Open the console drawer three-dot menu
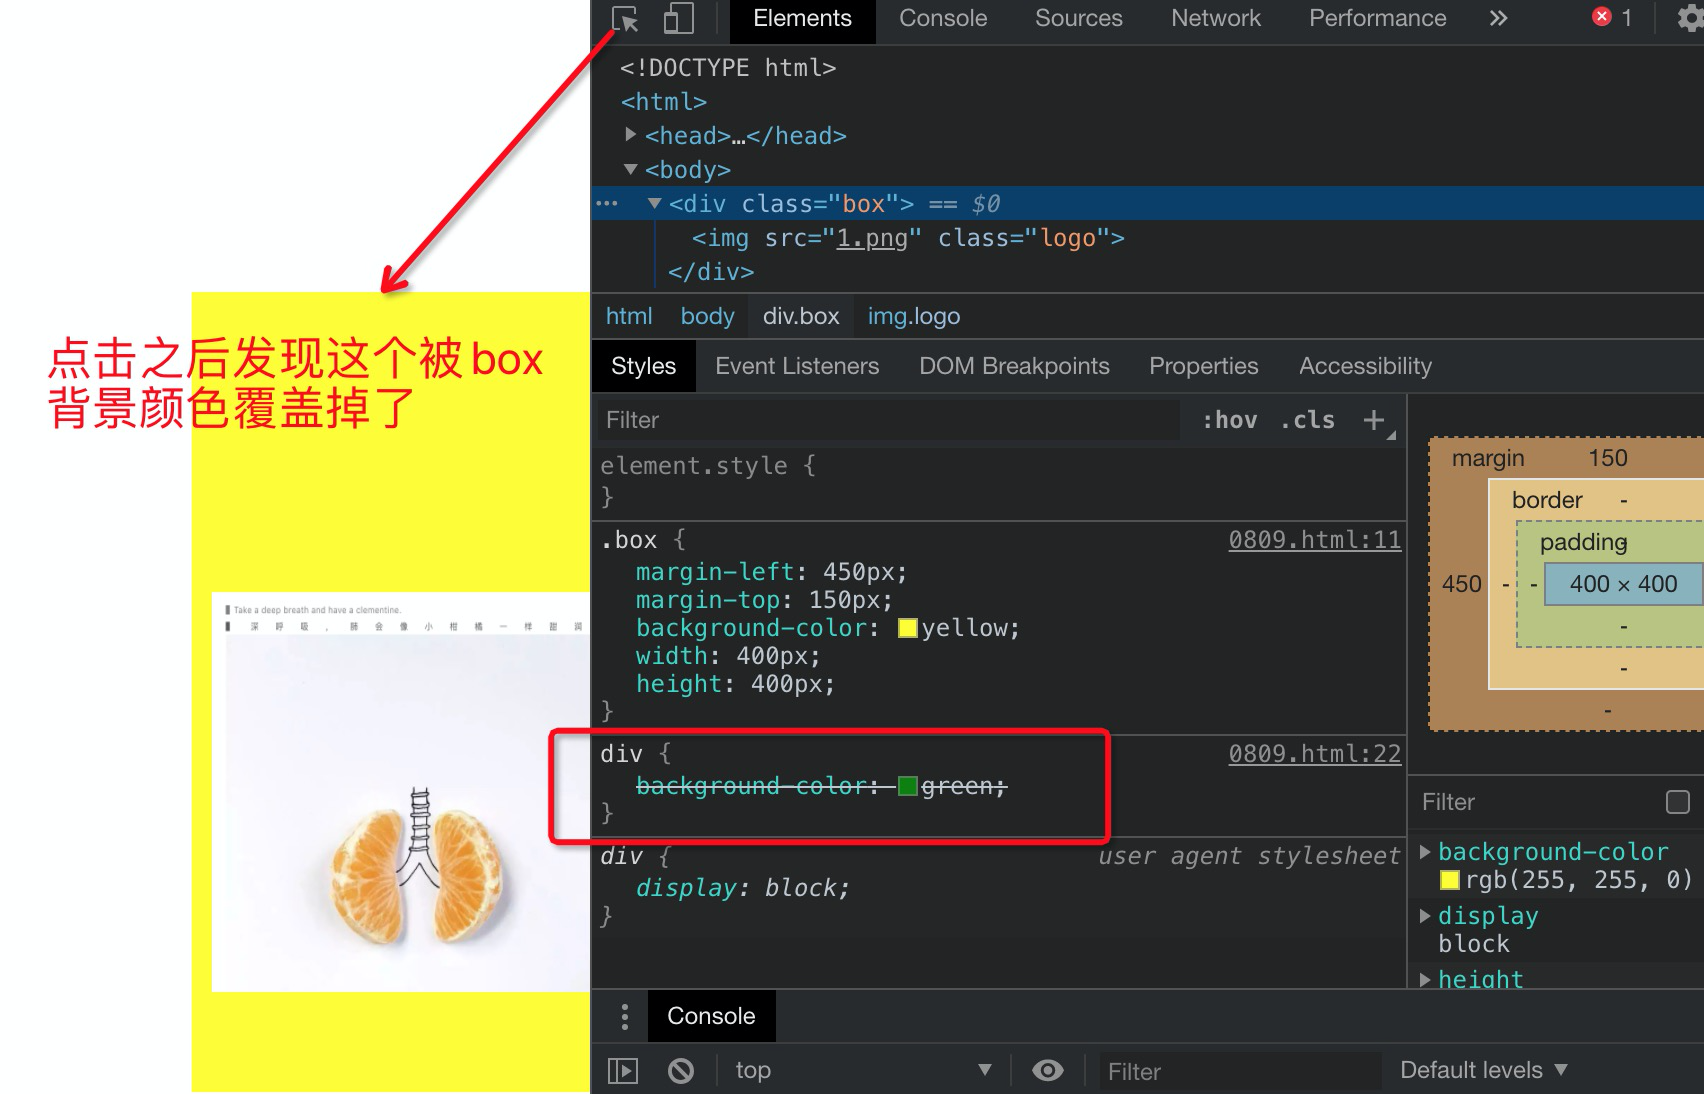Screen dimensions: 1704x1094 coord(624,1016)
